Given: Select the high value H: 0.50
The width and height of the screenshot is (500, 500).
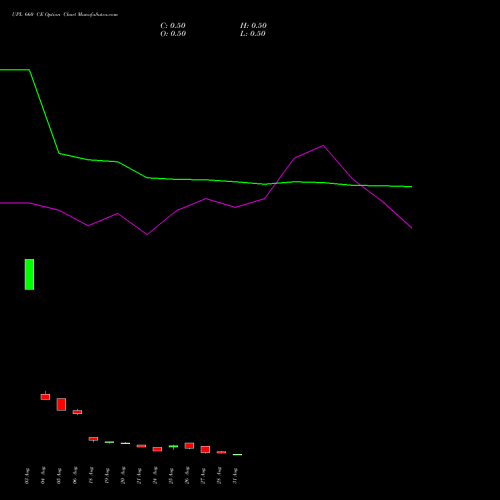Looking at the screenshot, I should [x=253, y=26].
